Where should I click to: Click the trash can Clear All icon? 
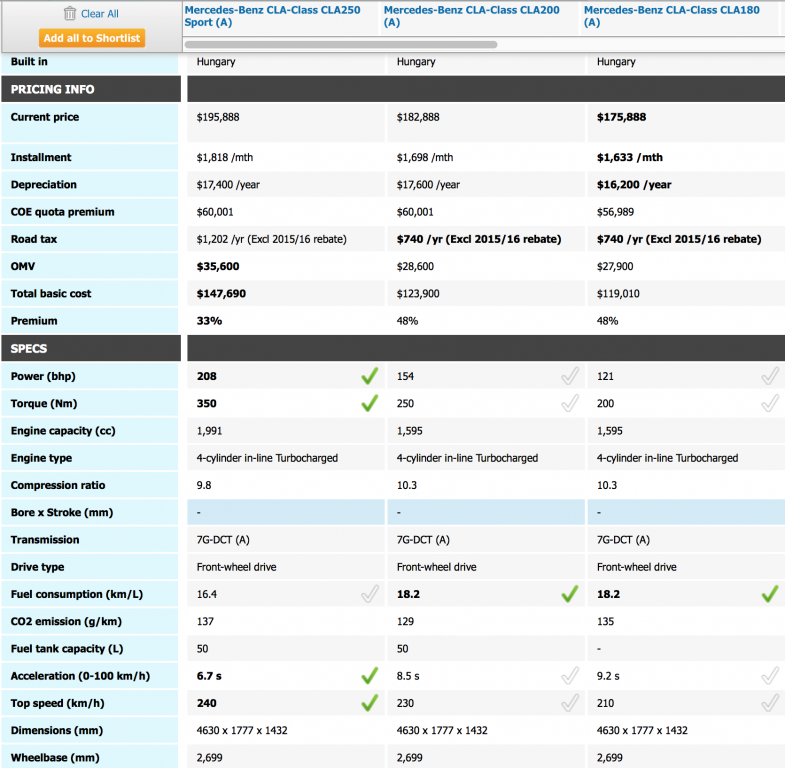[x=70, y=13]
